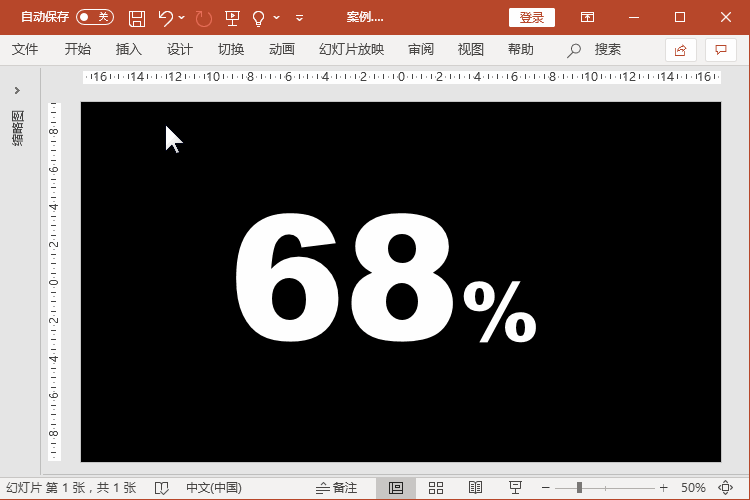Image resolution: width=750 pixels, height=500 pixels.
Task: Switch to Slide Sorter view icon
Action: click(436, 488)
